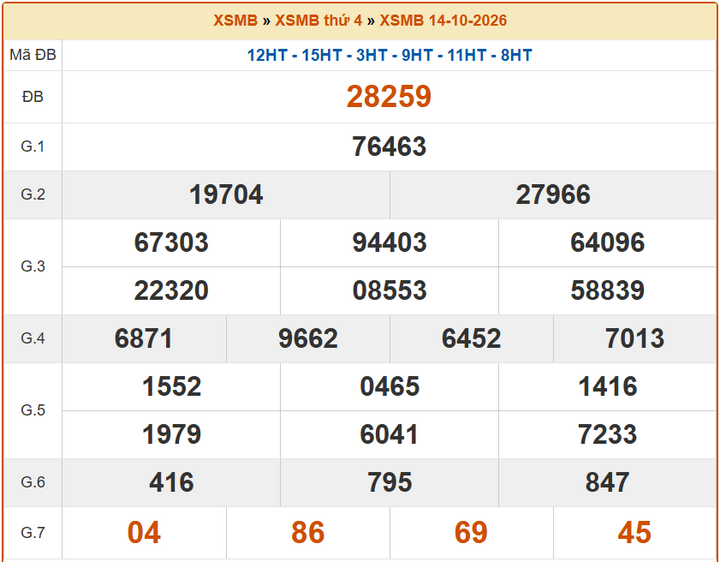This screenshot has height=562, width=720.
Task: Select the G.5 number 6041
Action: [x=389, y=435]
